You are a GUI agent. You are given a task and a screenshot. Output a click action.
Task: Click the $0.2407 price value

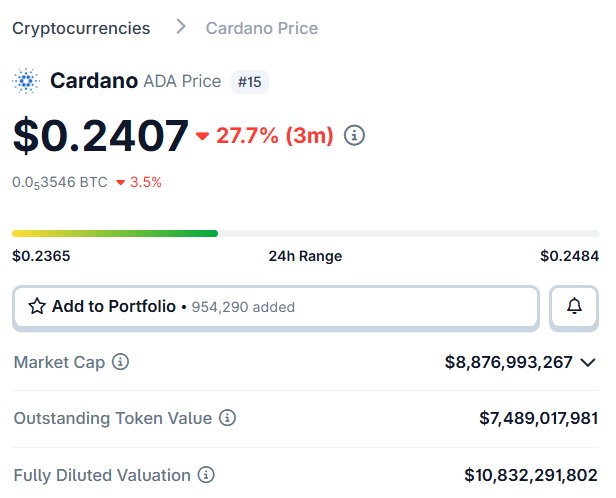pyautogui.click(x=100, y=136)
